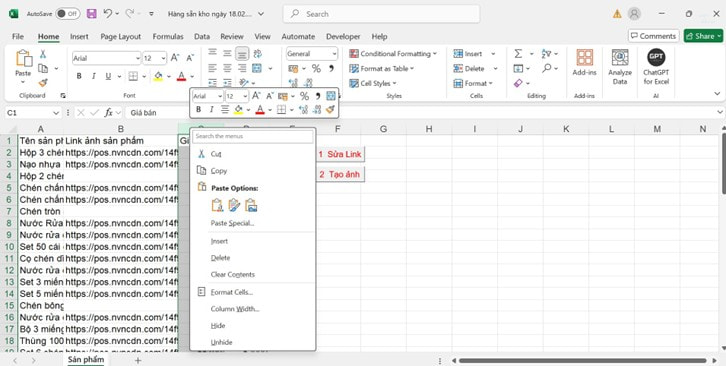Choose Hide in the context menu
Viewport: 726px width, 366px height.
253,326
